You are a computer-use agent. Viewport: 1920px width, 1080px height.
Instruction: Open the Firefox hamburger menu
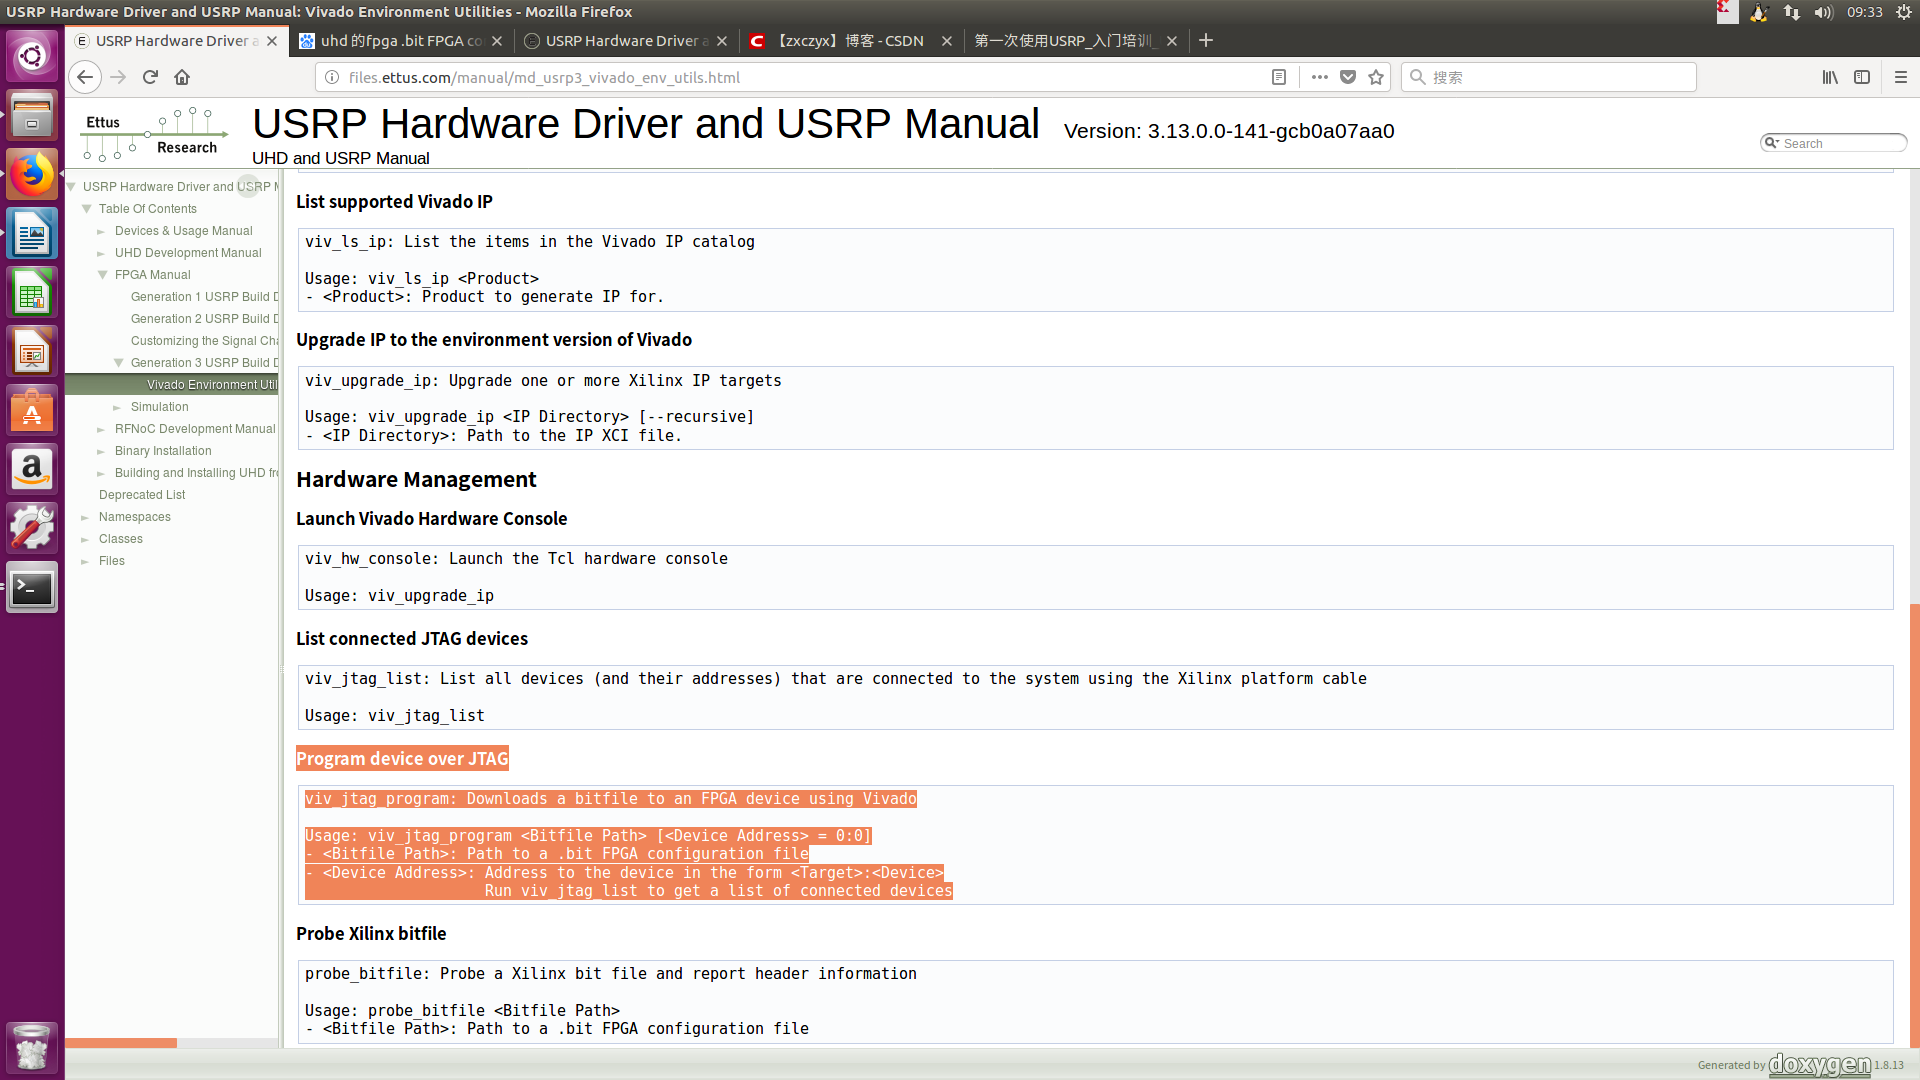point(1901,77)
